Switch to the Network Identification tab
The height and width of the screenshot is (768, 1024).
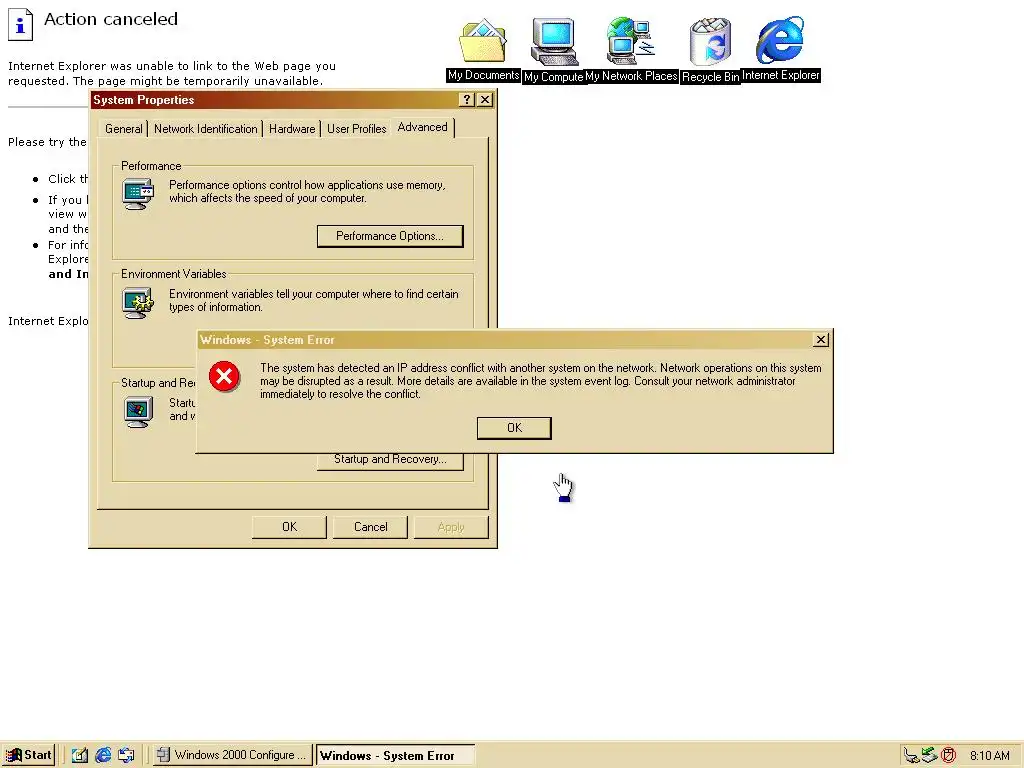206,129
